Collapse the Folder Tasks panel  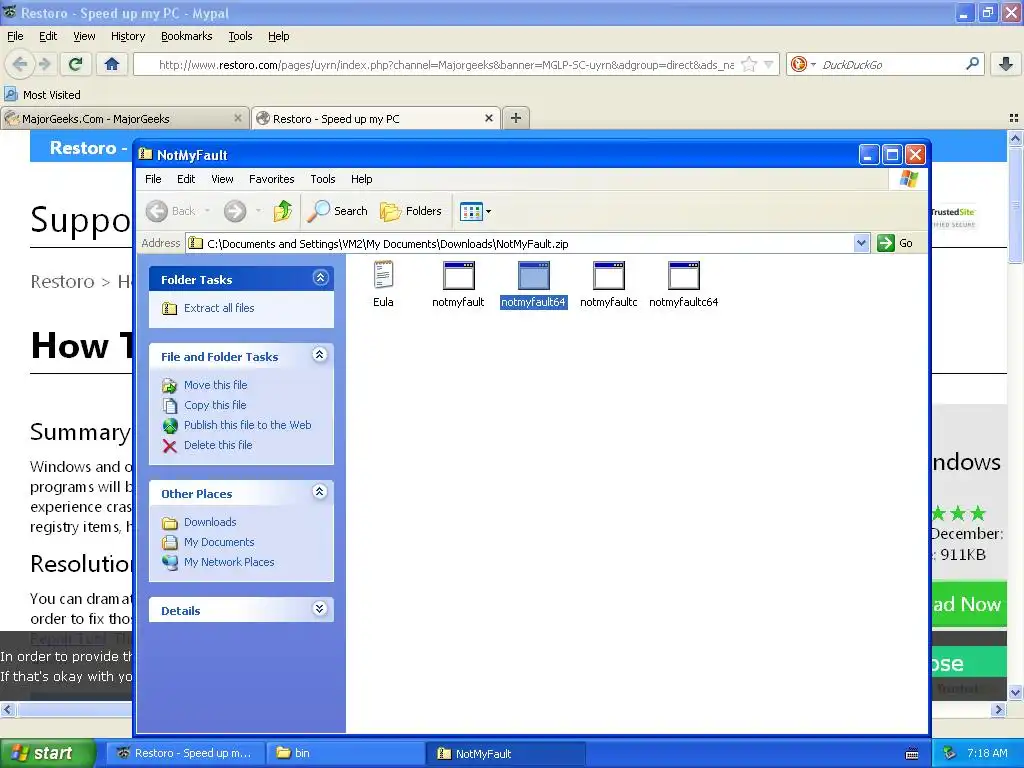(x=320, y=278)
